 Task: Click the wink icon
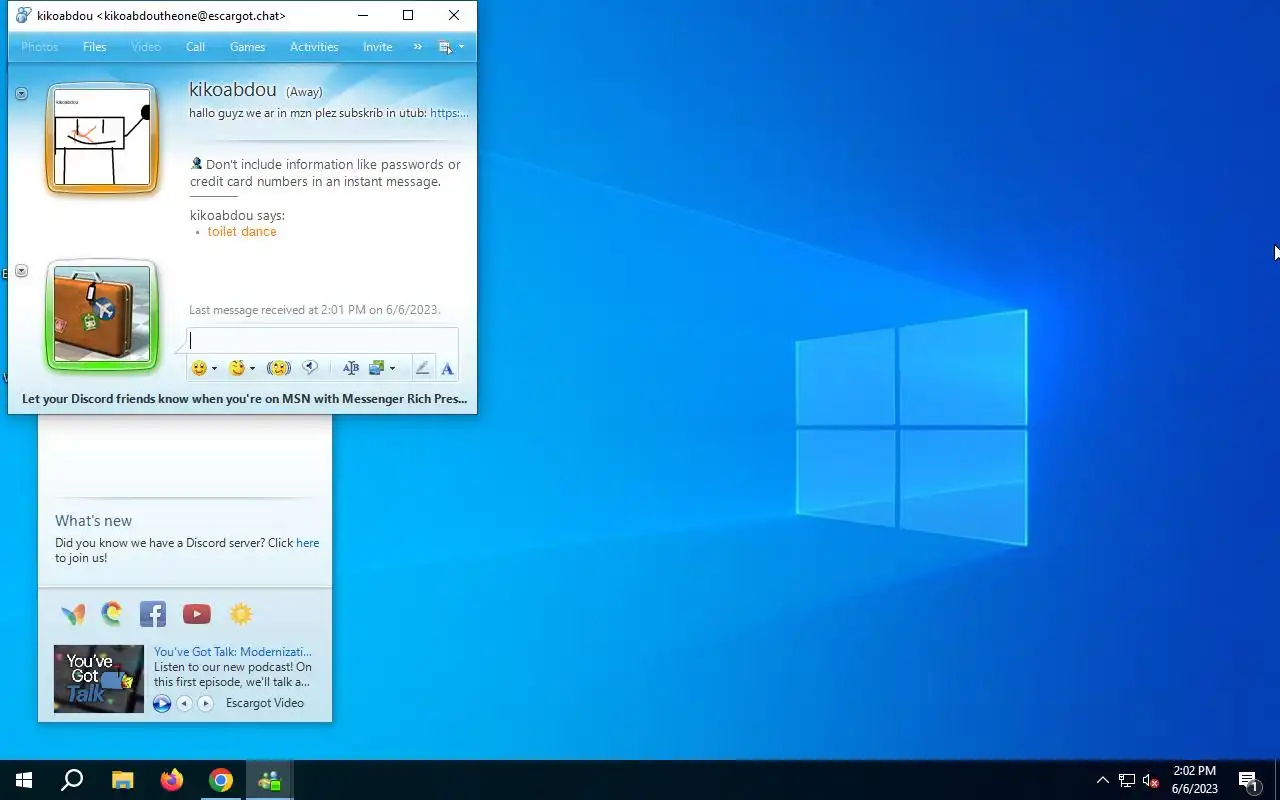(237, 368)
